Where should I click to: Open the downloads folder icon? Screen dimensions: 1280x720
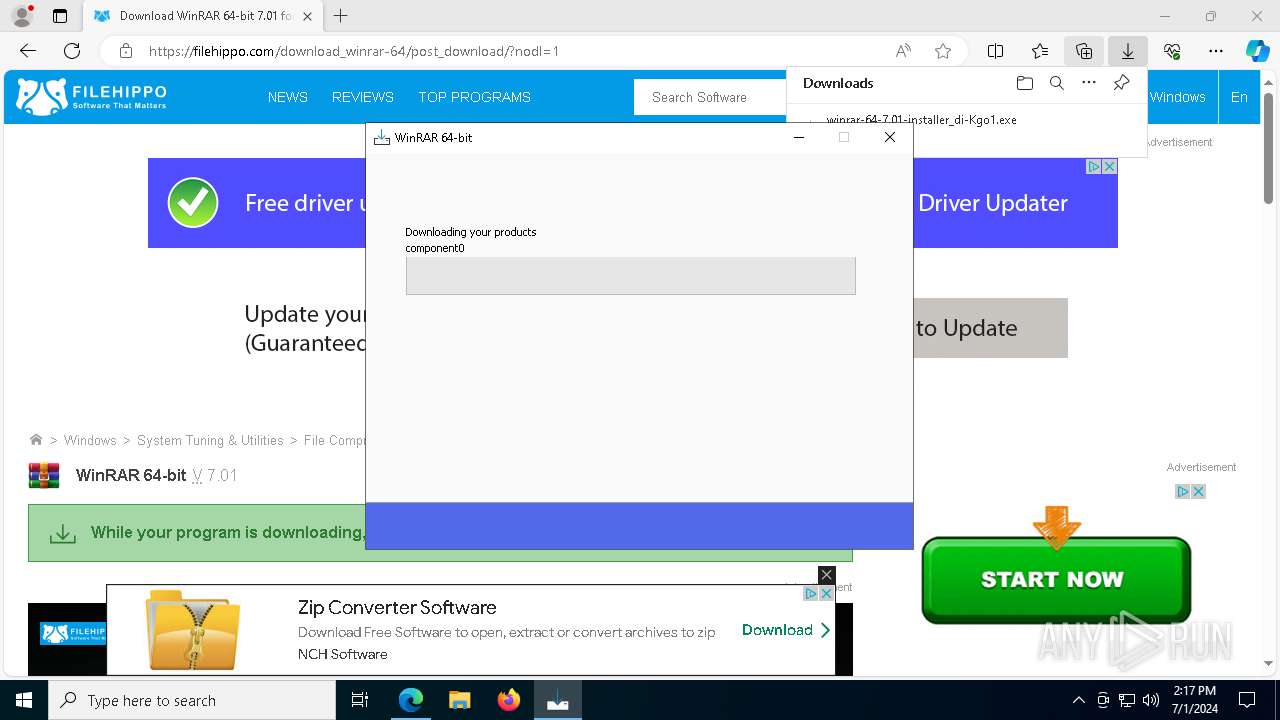[1024, 83]
